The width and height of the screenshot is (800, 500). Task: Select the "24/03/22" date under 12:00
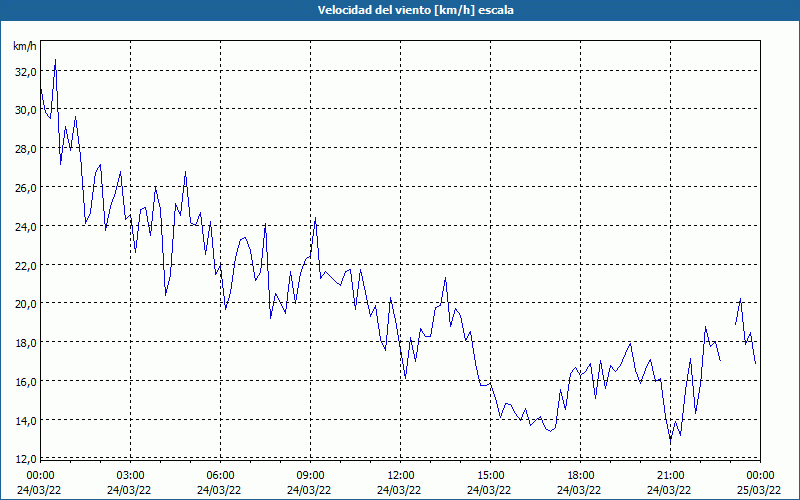pyautogui.click(x=399, y=490)
